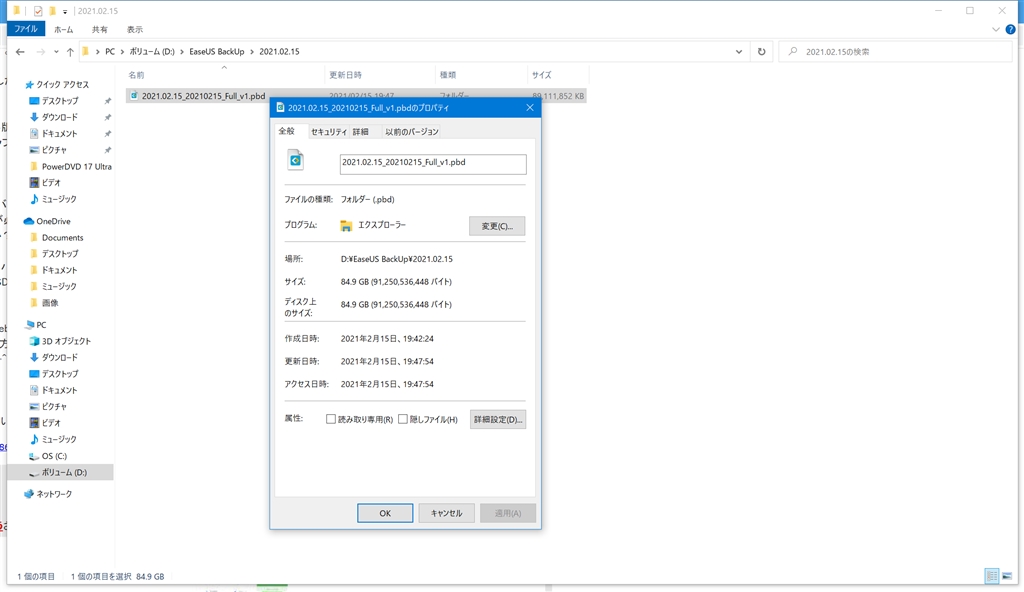Sort by 種類 column header

click(x=480, y=75)
